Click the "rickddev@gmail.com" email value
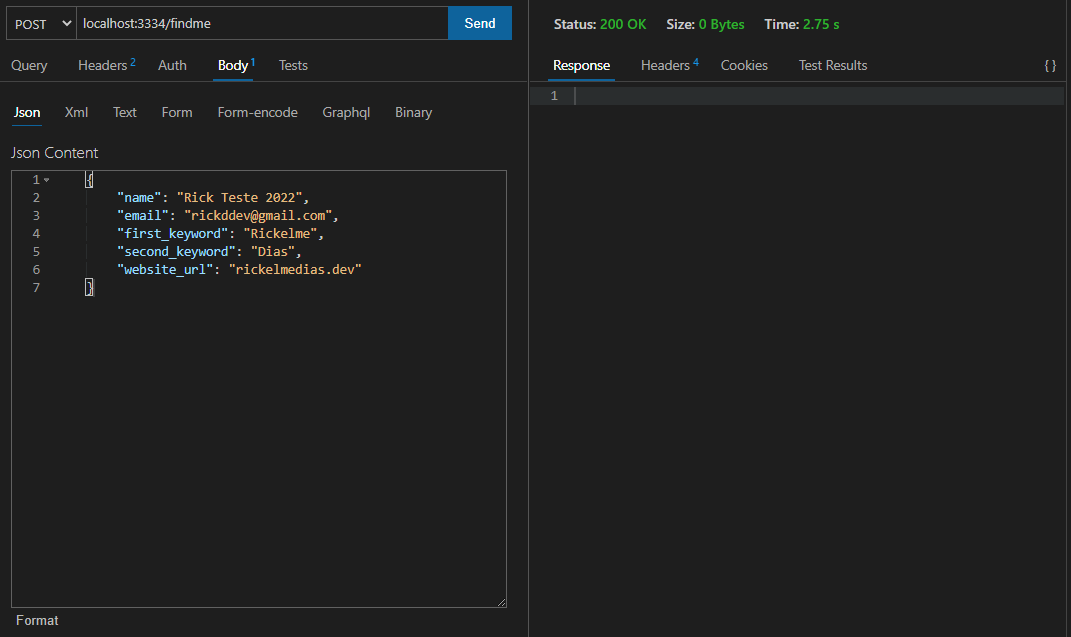The height and width of the screenshot is (637, 1071). coord(258,216)
